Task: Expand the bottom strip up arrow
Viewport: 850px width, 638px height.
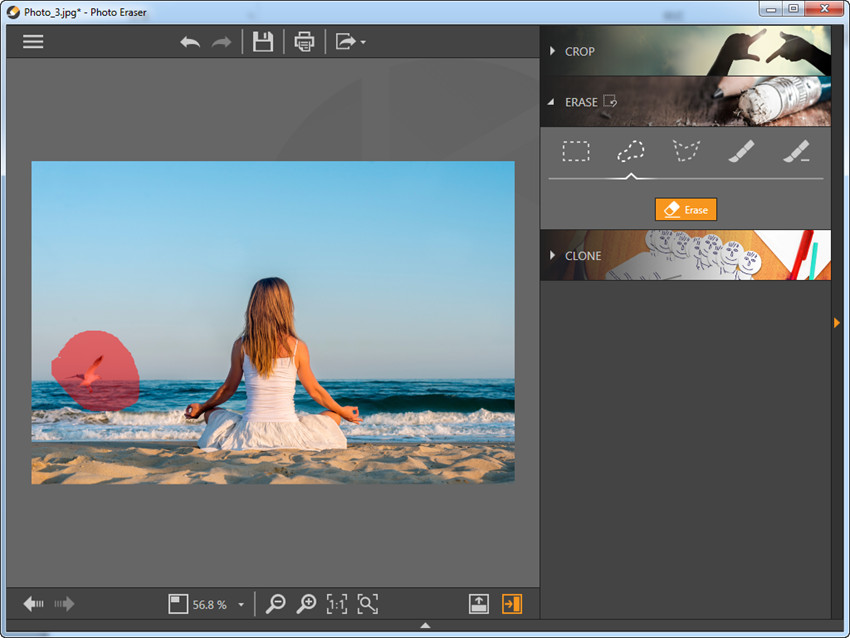Action: (x=426, y=626)
